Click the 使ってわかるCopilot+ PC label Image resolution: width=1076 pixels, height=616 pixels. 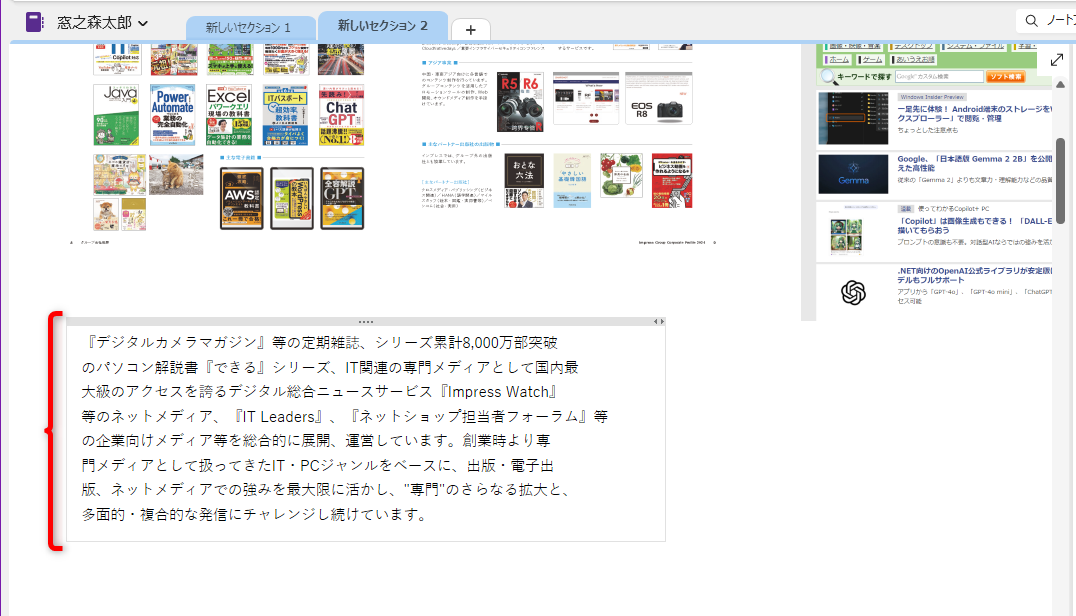click(x=953, y=209)
